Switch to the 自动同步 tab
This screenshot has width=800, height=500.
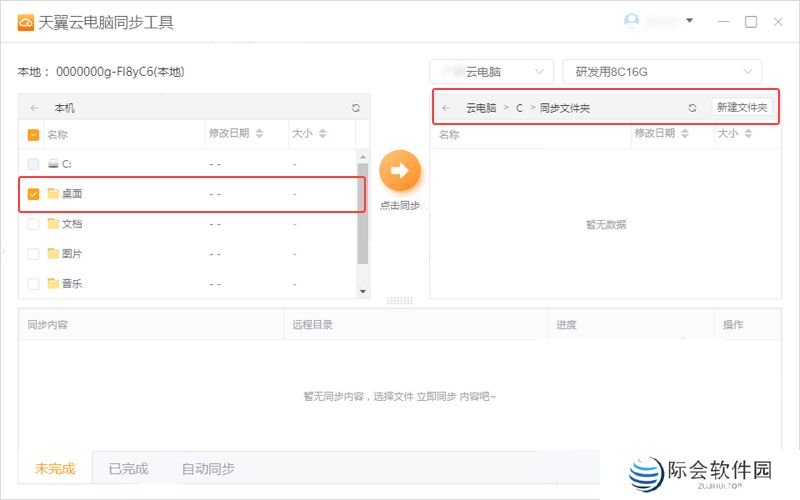tap(208, 468)
